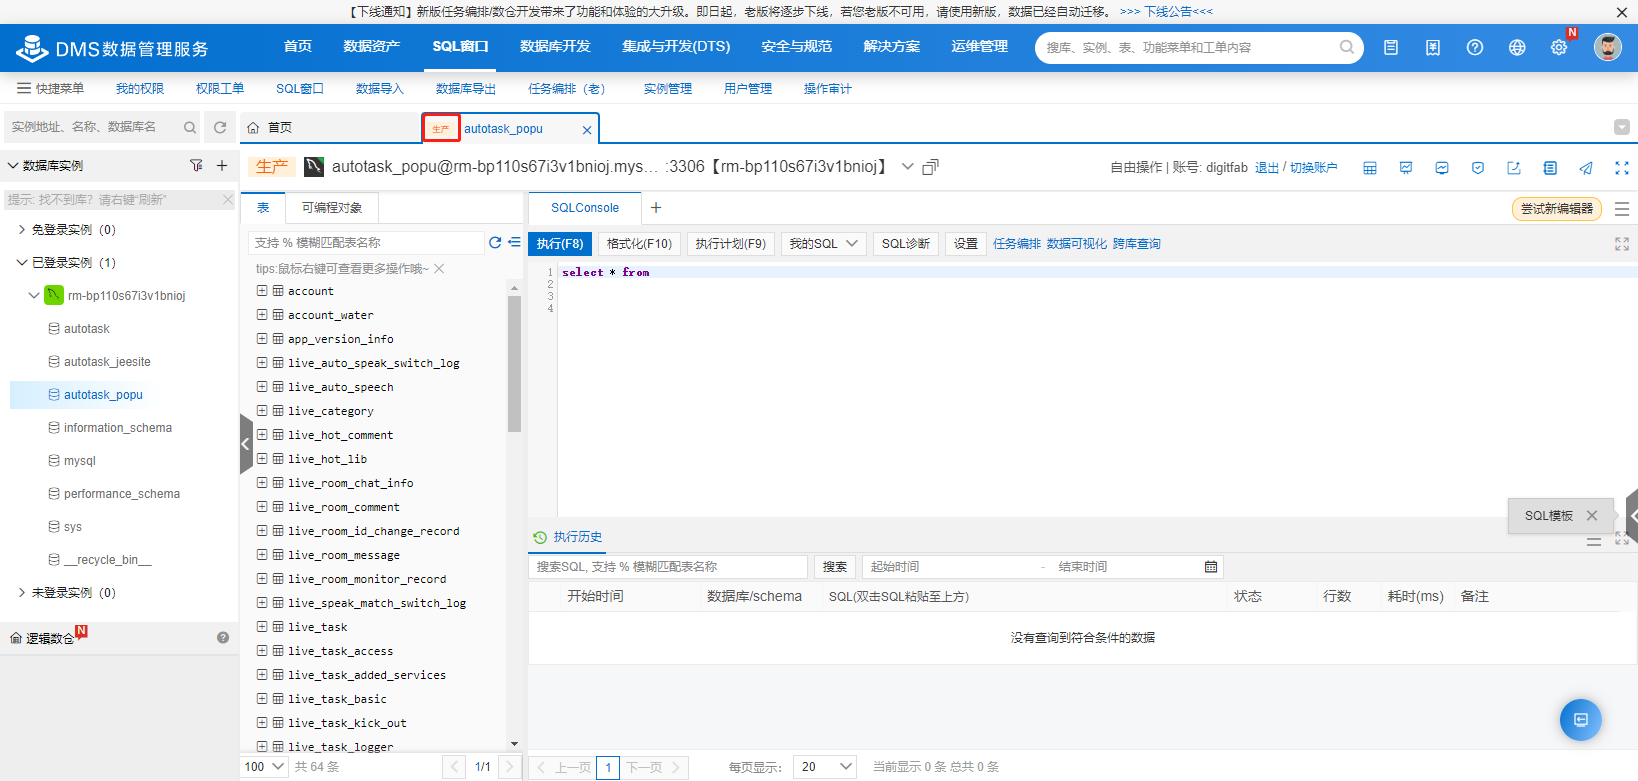Open the 数据资产 top menu
Image resolution: width=1638 pixels, height=781 pixels.
click(x=371, y=46)
